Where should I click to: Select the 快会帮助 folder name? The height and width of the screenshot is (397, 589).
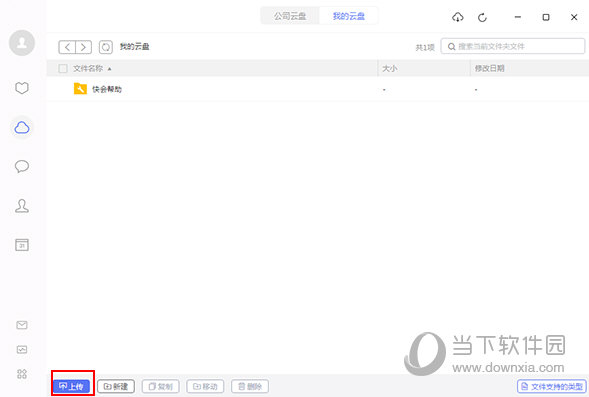click(x=107, y=89)
